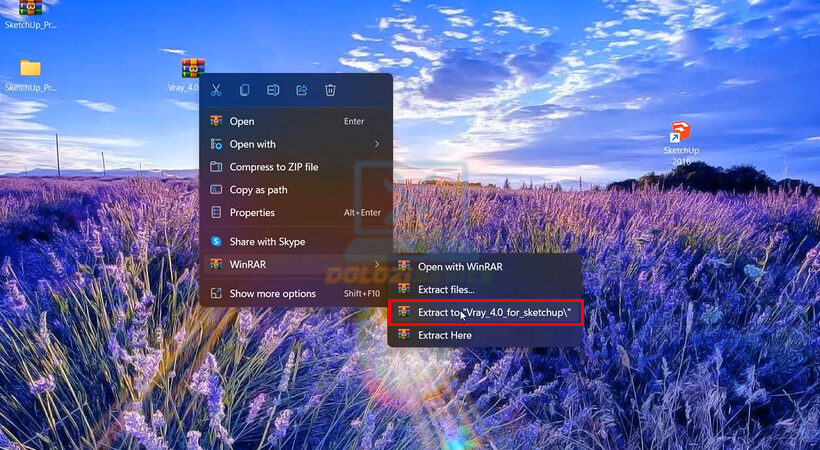Screen dimensions: 820x450
Task: Click the Copy icon in context menu
Action: coord(244,90)
